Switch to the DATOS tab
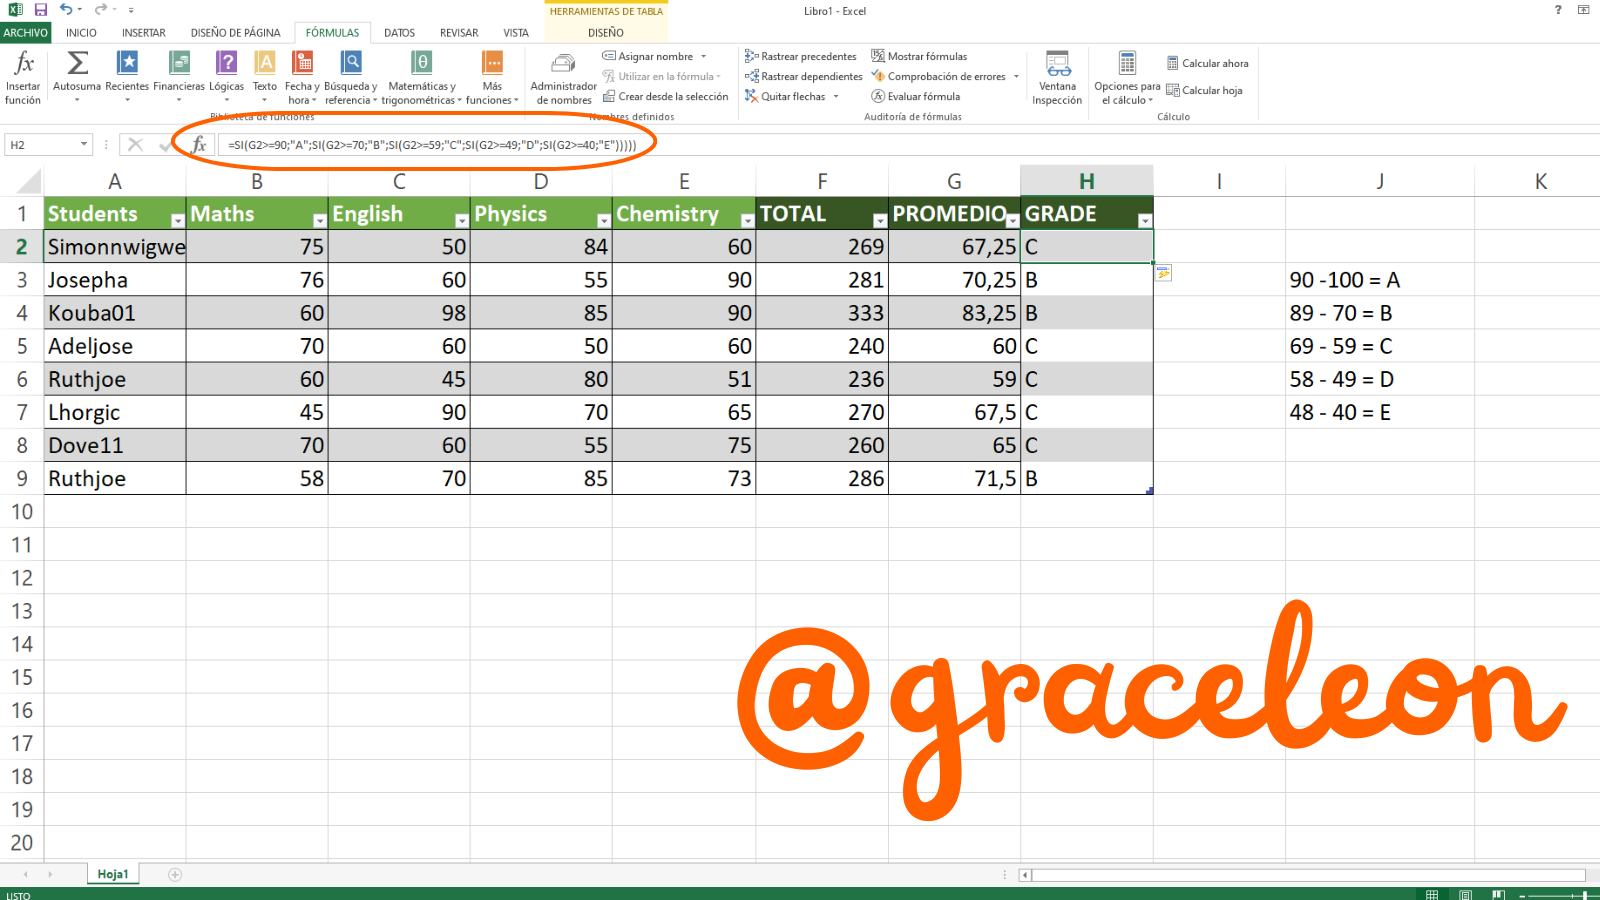The width and height of the screenshot is (1600, 900). click(x=399, y=33)
